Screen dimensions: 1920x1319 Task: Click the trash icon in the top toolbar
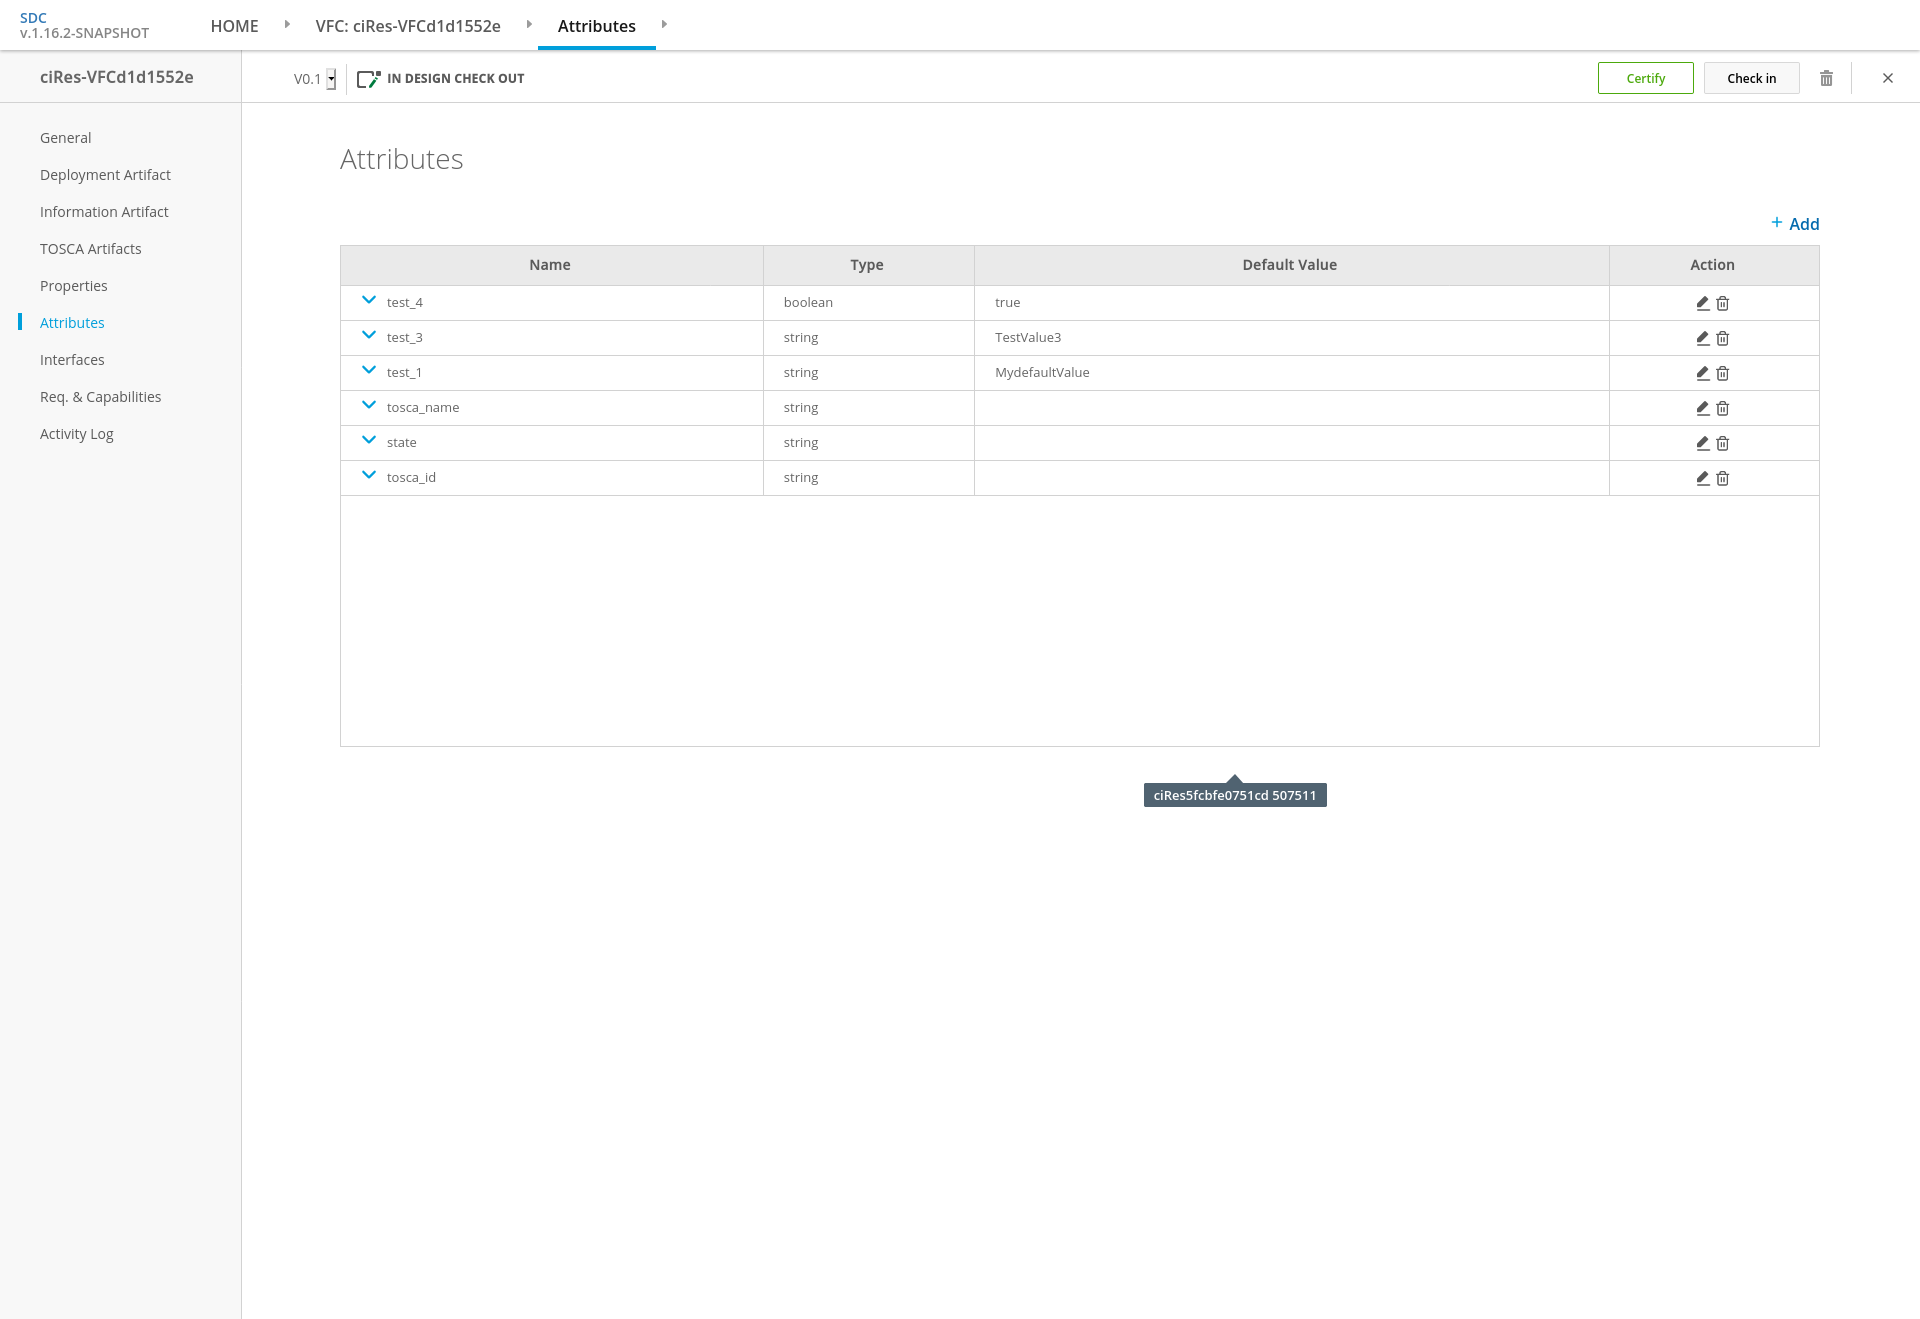[1826, 78]
